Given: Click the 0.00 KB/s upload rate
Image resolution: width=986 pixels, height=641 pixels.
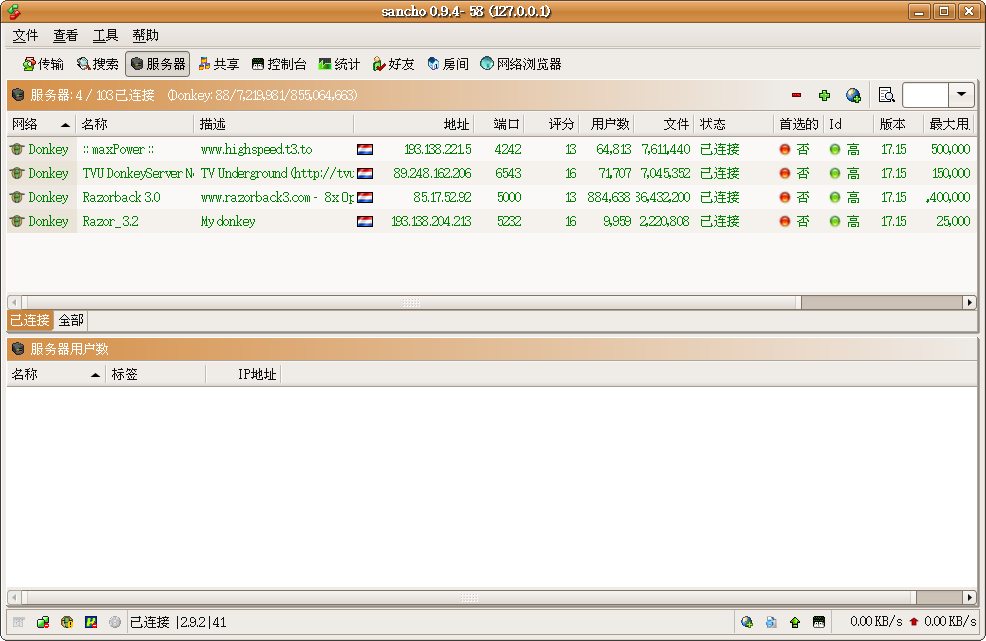Looking at the screenshot, I should [950, 621].
